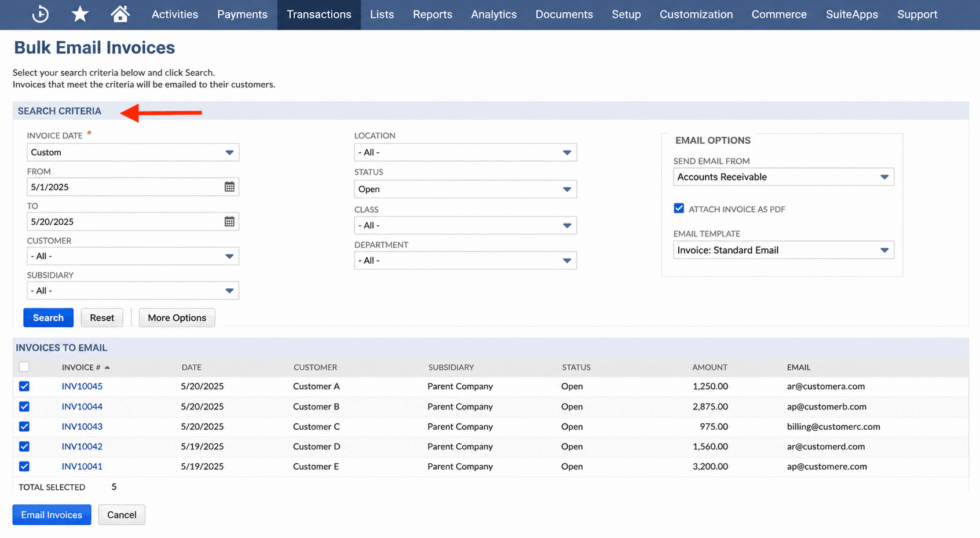
Task: Open the Reports menu
Action: click(432, 14)
